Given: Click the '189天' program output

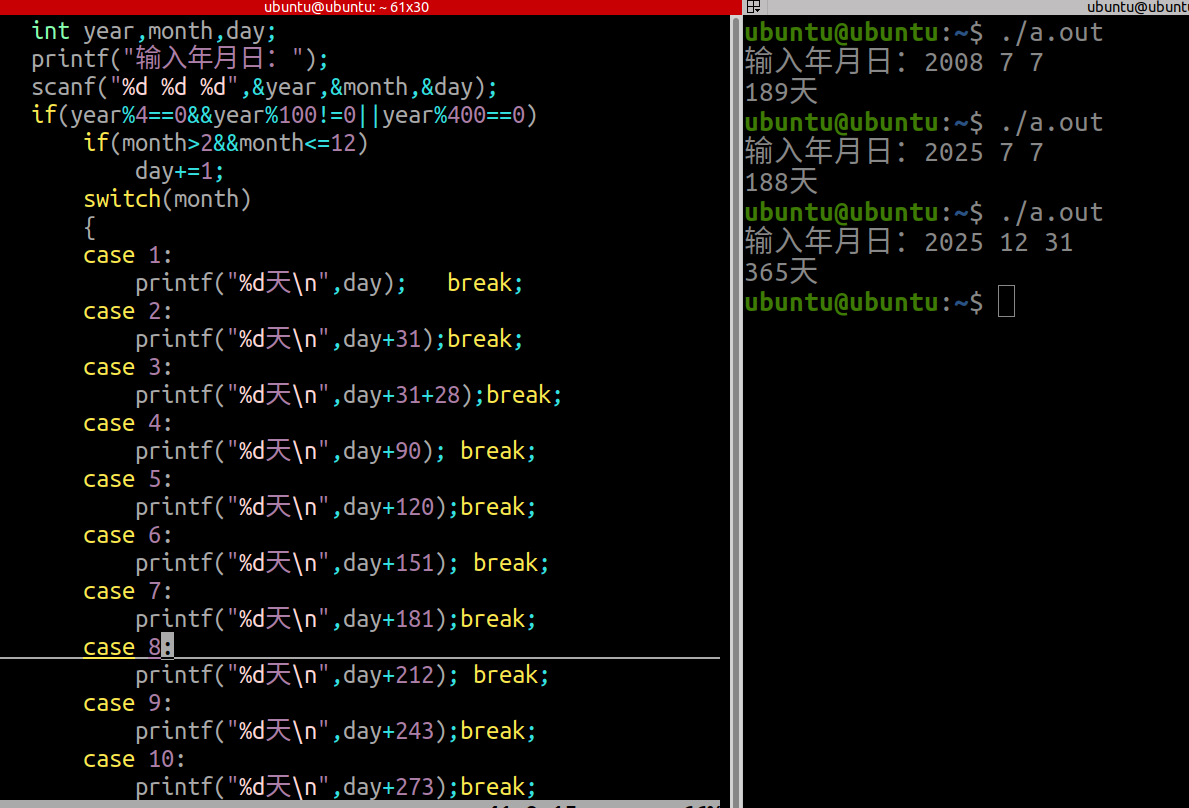Looking at the screenshot, I should pos(779,91).
